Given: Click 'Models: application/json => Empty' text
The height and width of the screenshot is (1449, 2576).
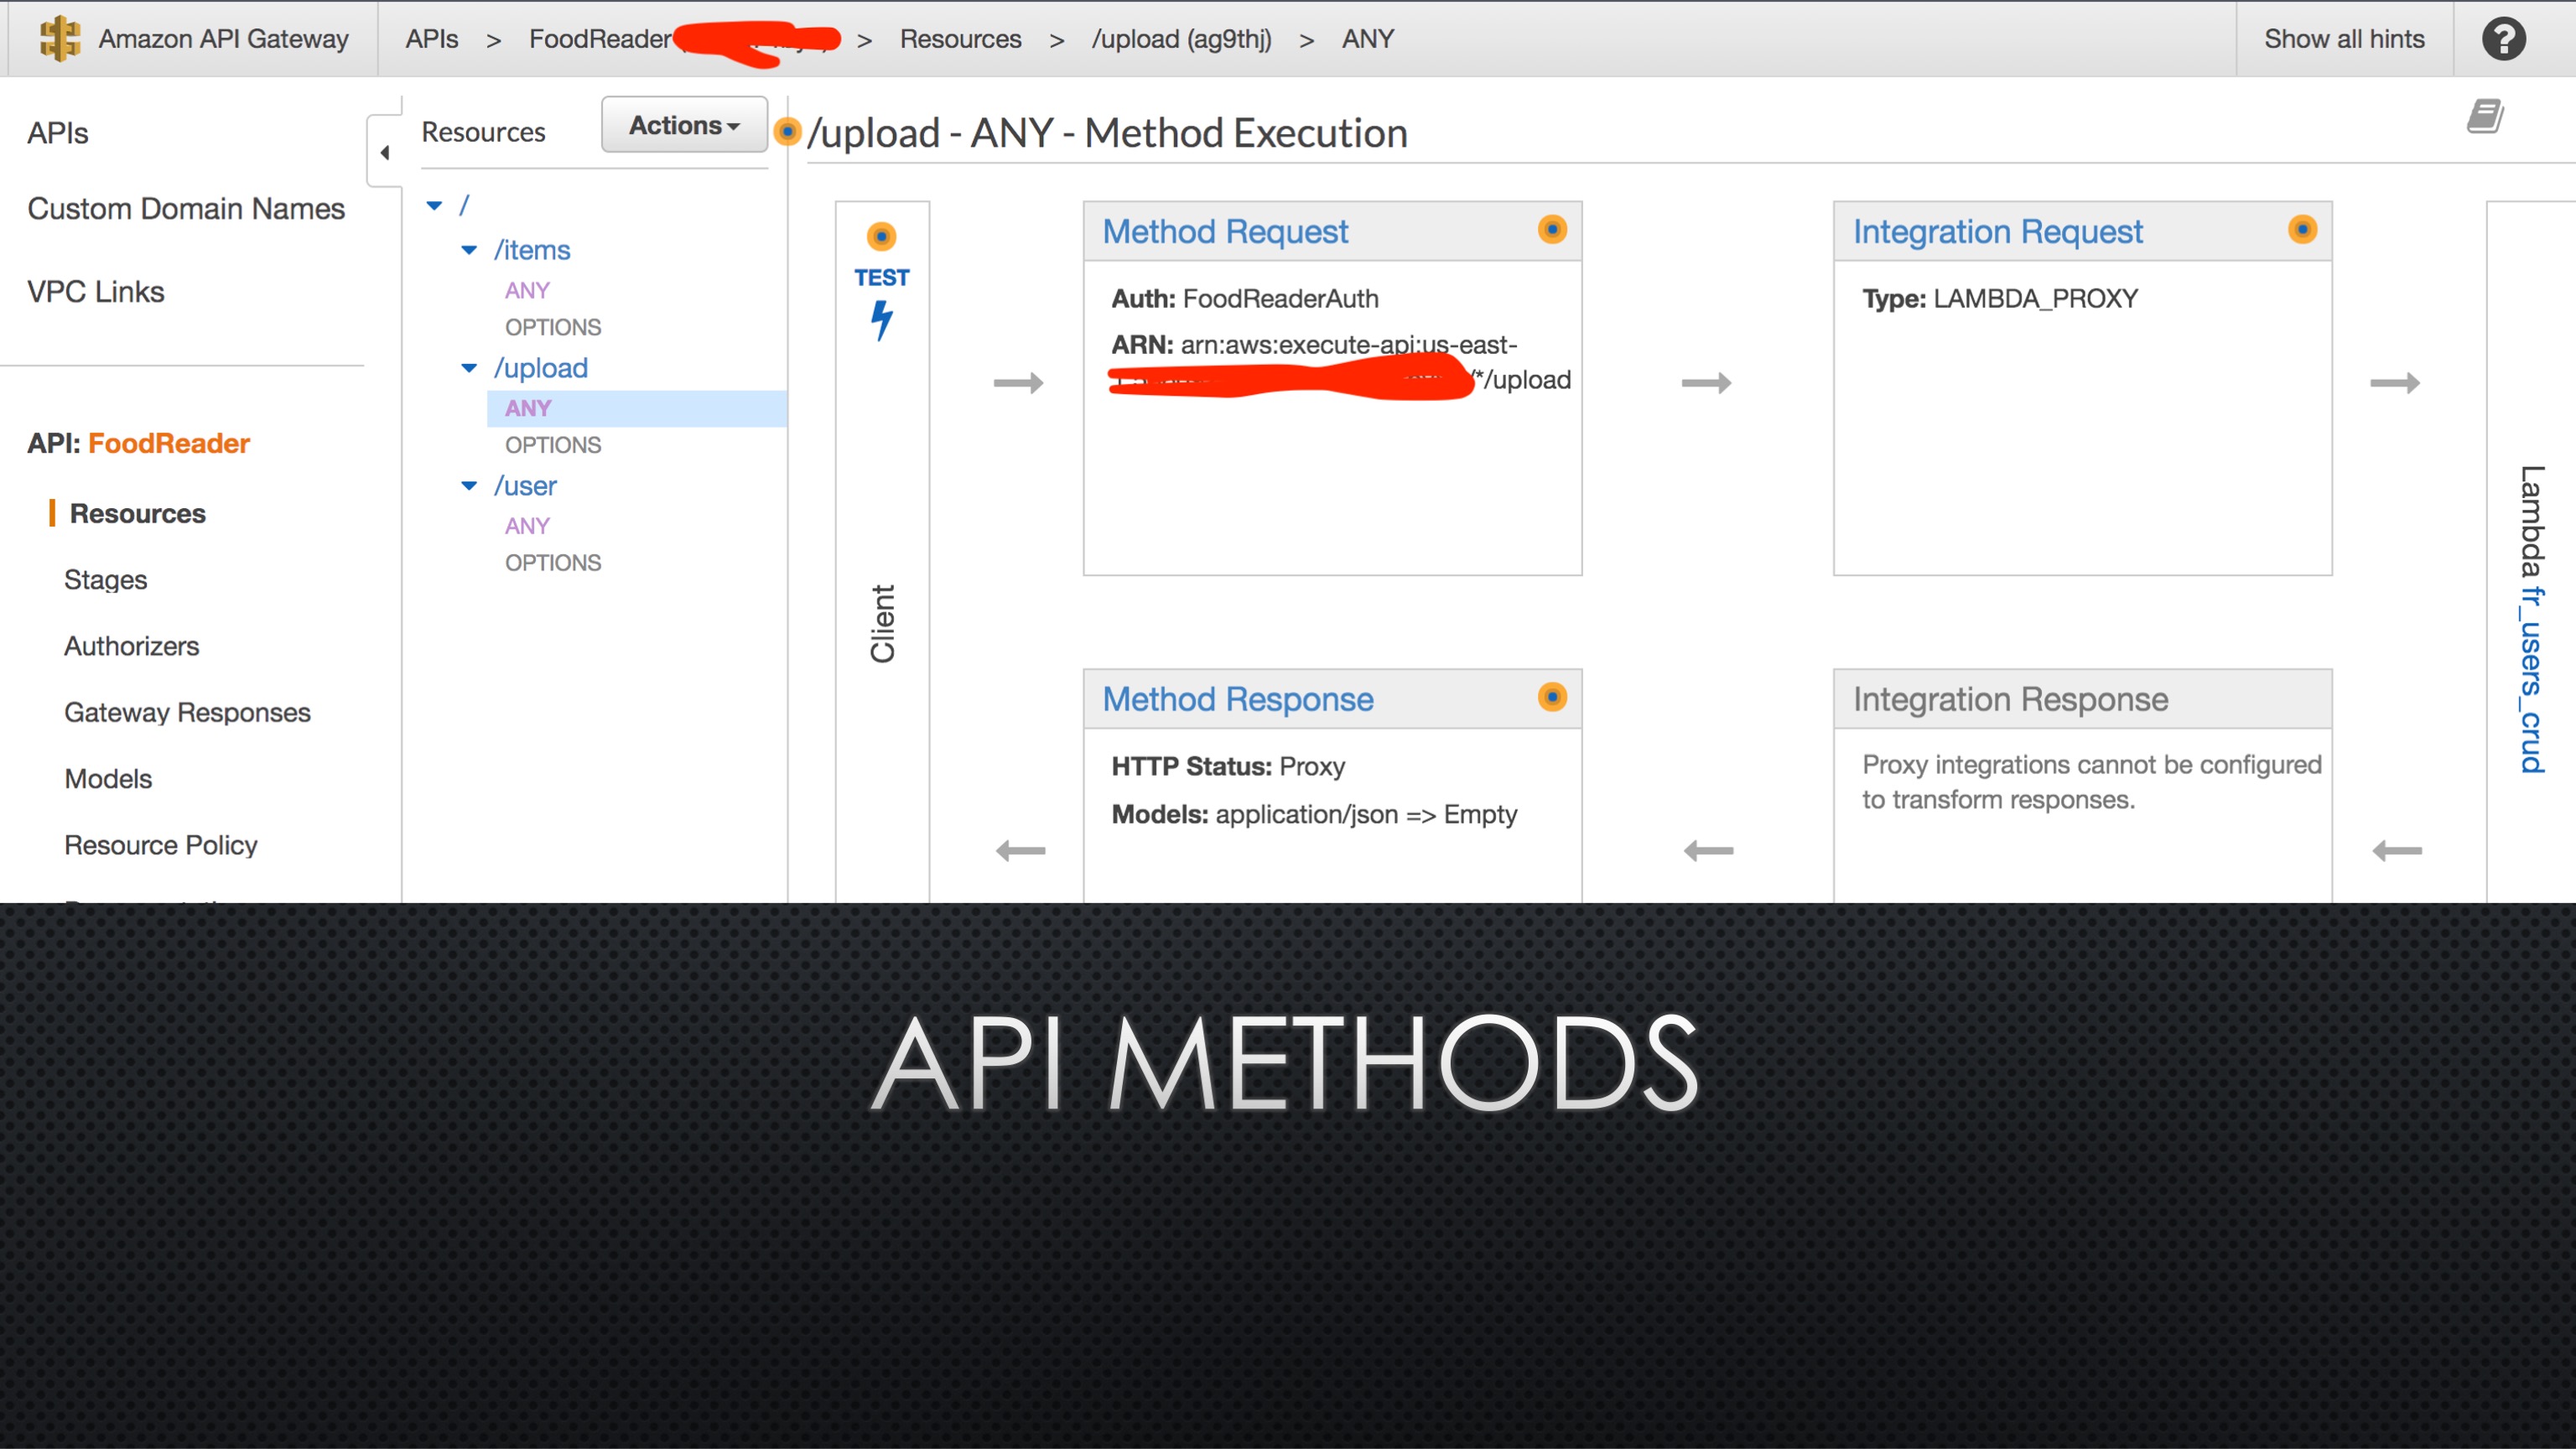Looking at the screenshot, I should click(x=1314, y=814).
